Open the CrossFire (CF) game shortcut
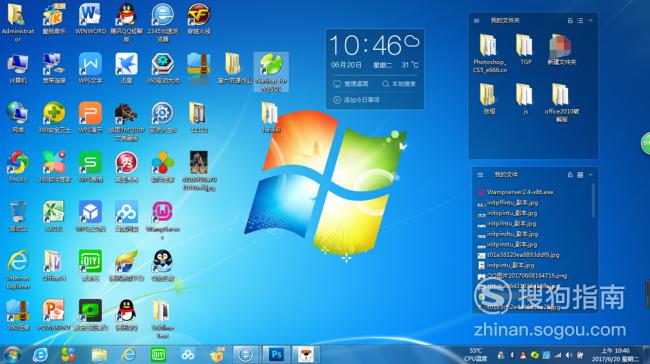650x364 pixels. coord(199,19)
